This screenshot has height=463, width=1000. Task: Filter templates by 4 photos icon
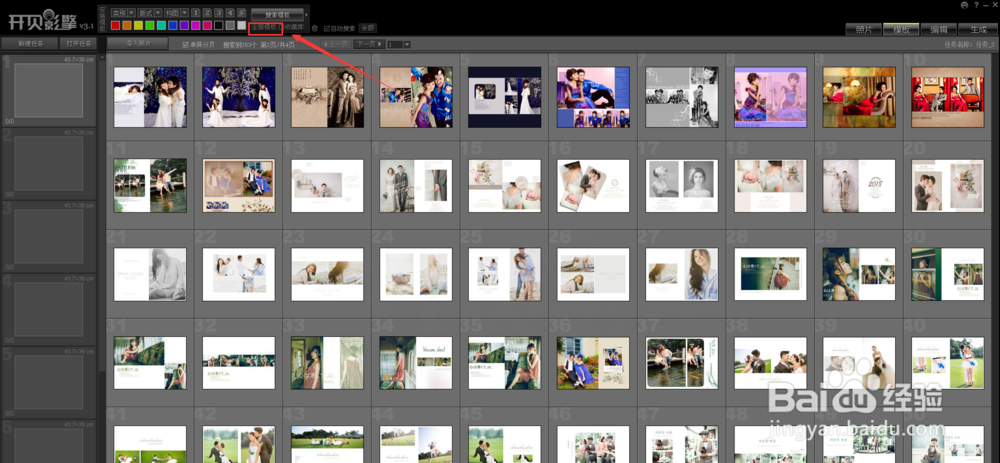click(x=230, y=13)
